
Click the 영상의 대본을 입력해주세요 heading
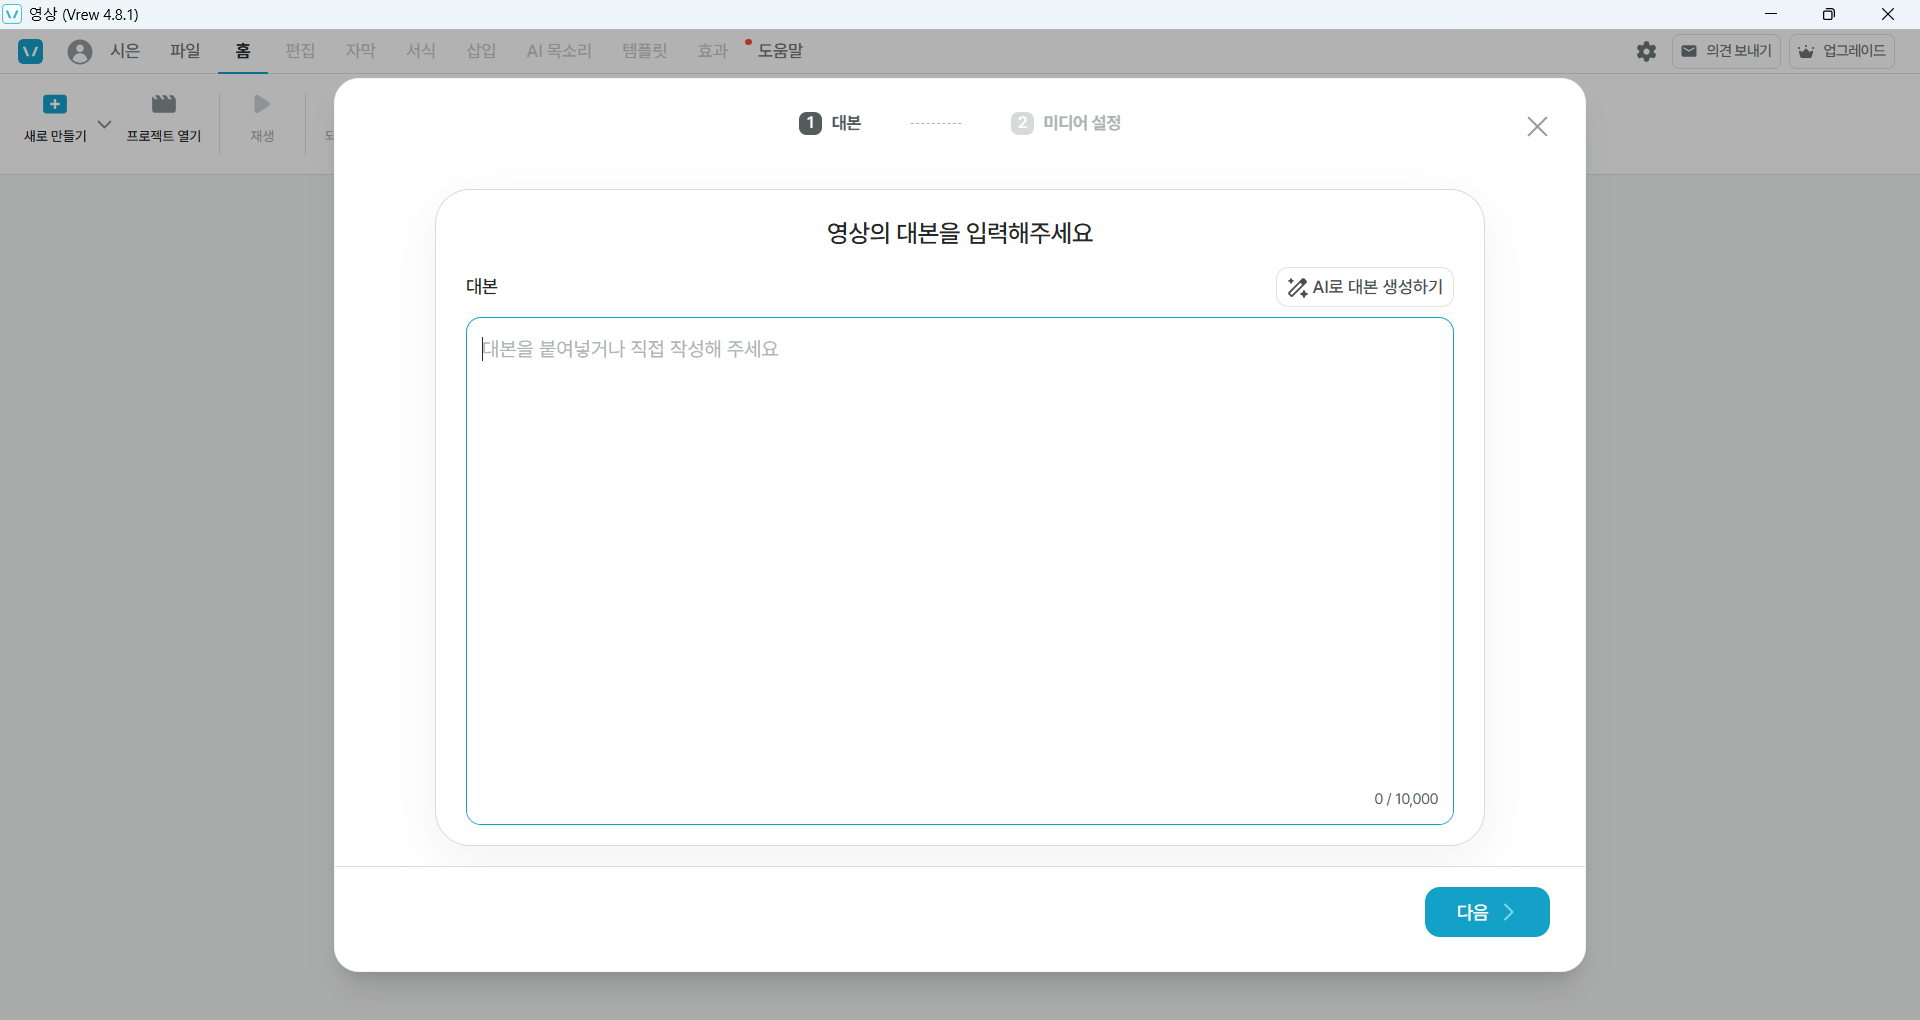click(960, 233)
